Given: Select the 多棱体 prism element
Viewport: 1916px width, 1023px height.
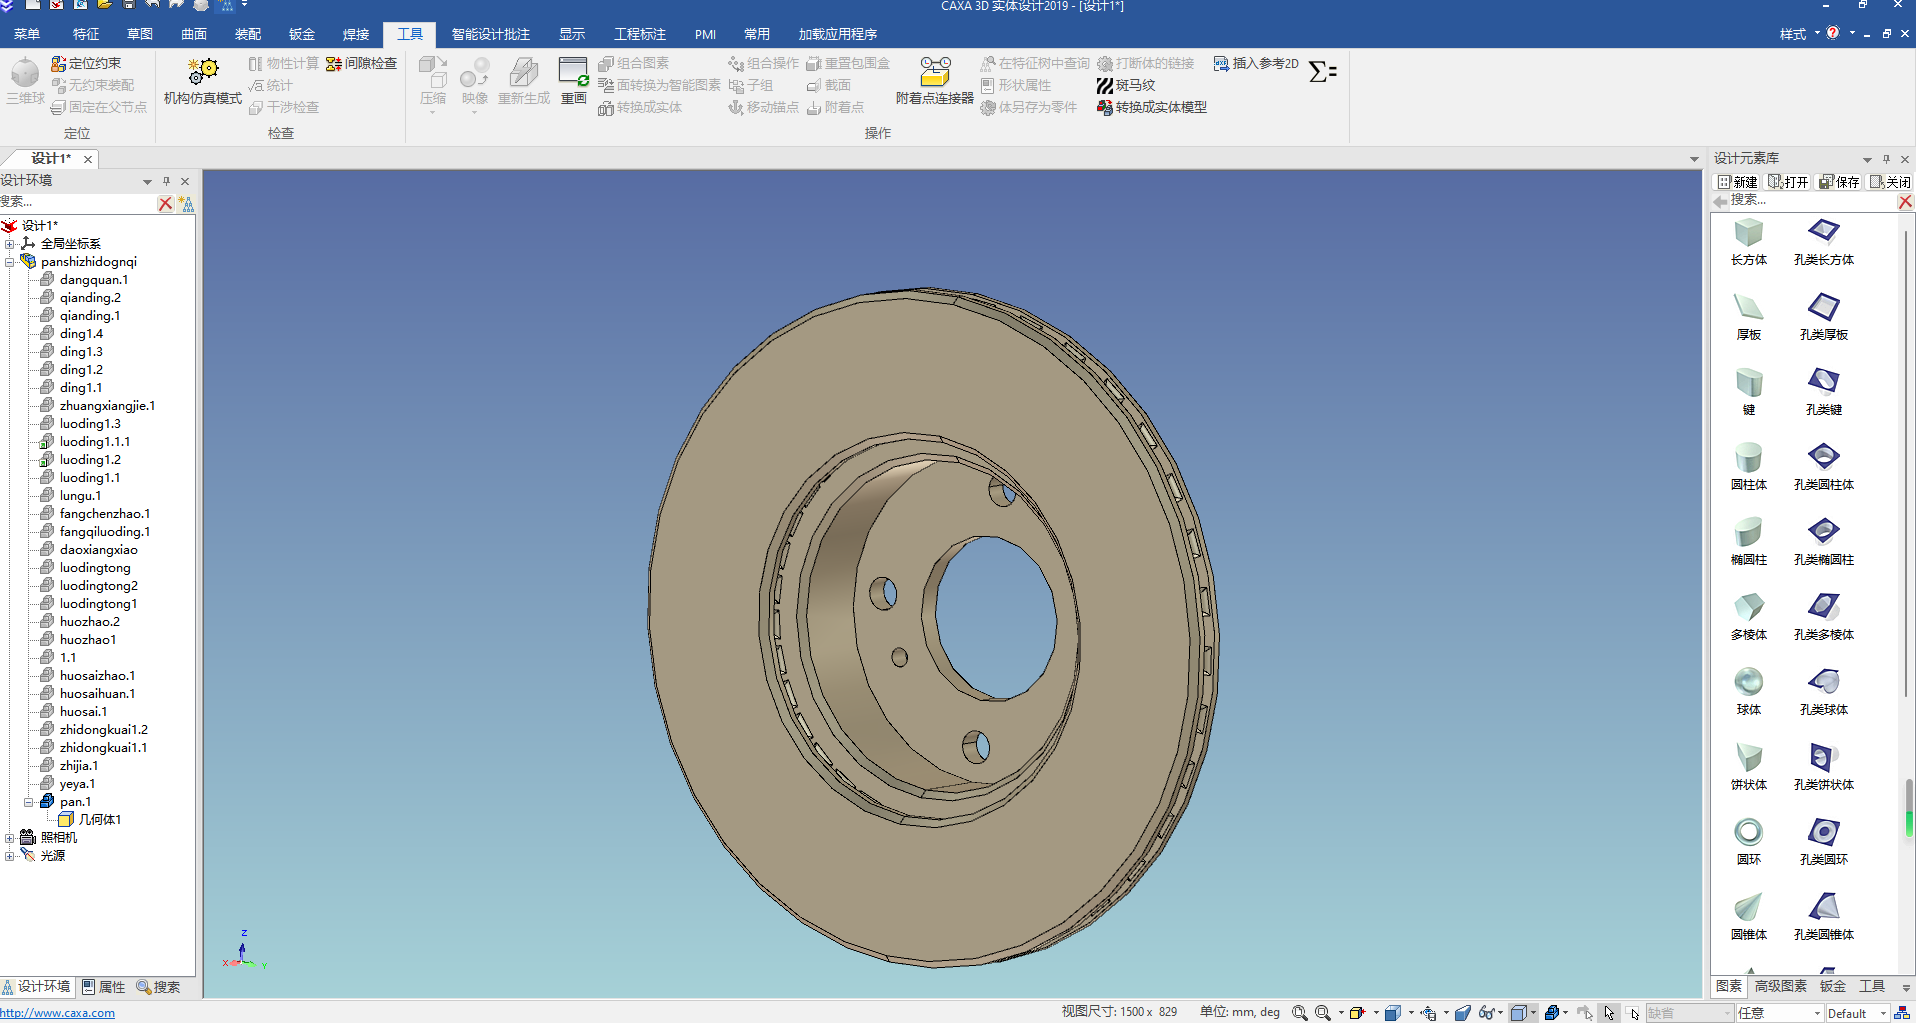Looking at the screenshot, I should pyautogui.click(x=1749, y=617).
